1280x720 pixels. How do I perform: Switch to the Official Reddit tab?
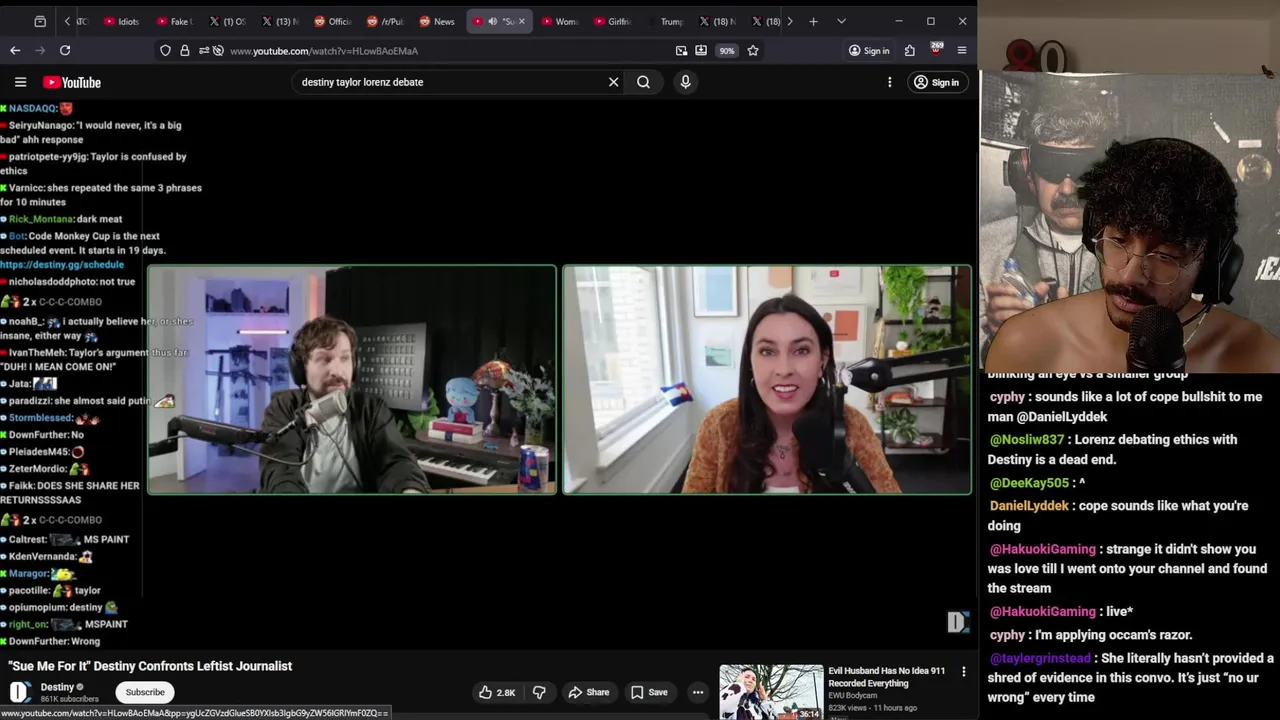click(332, 21)
